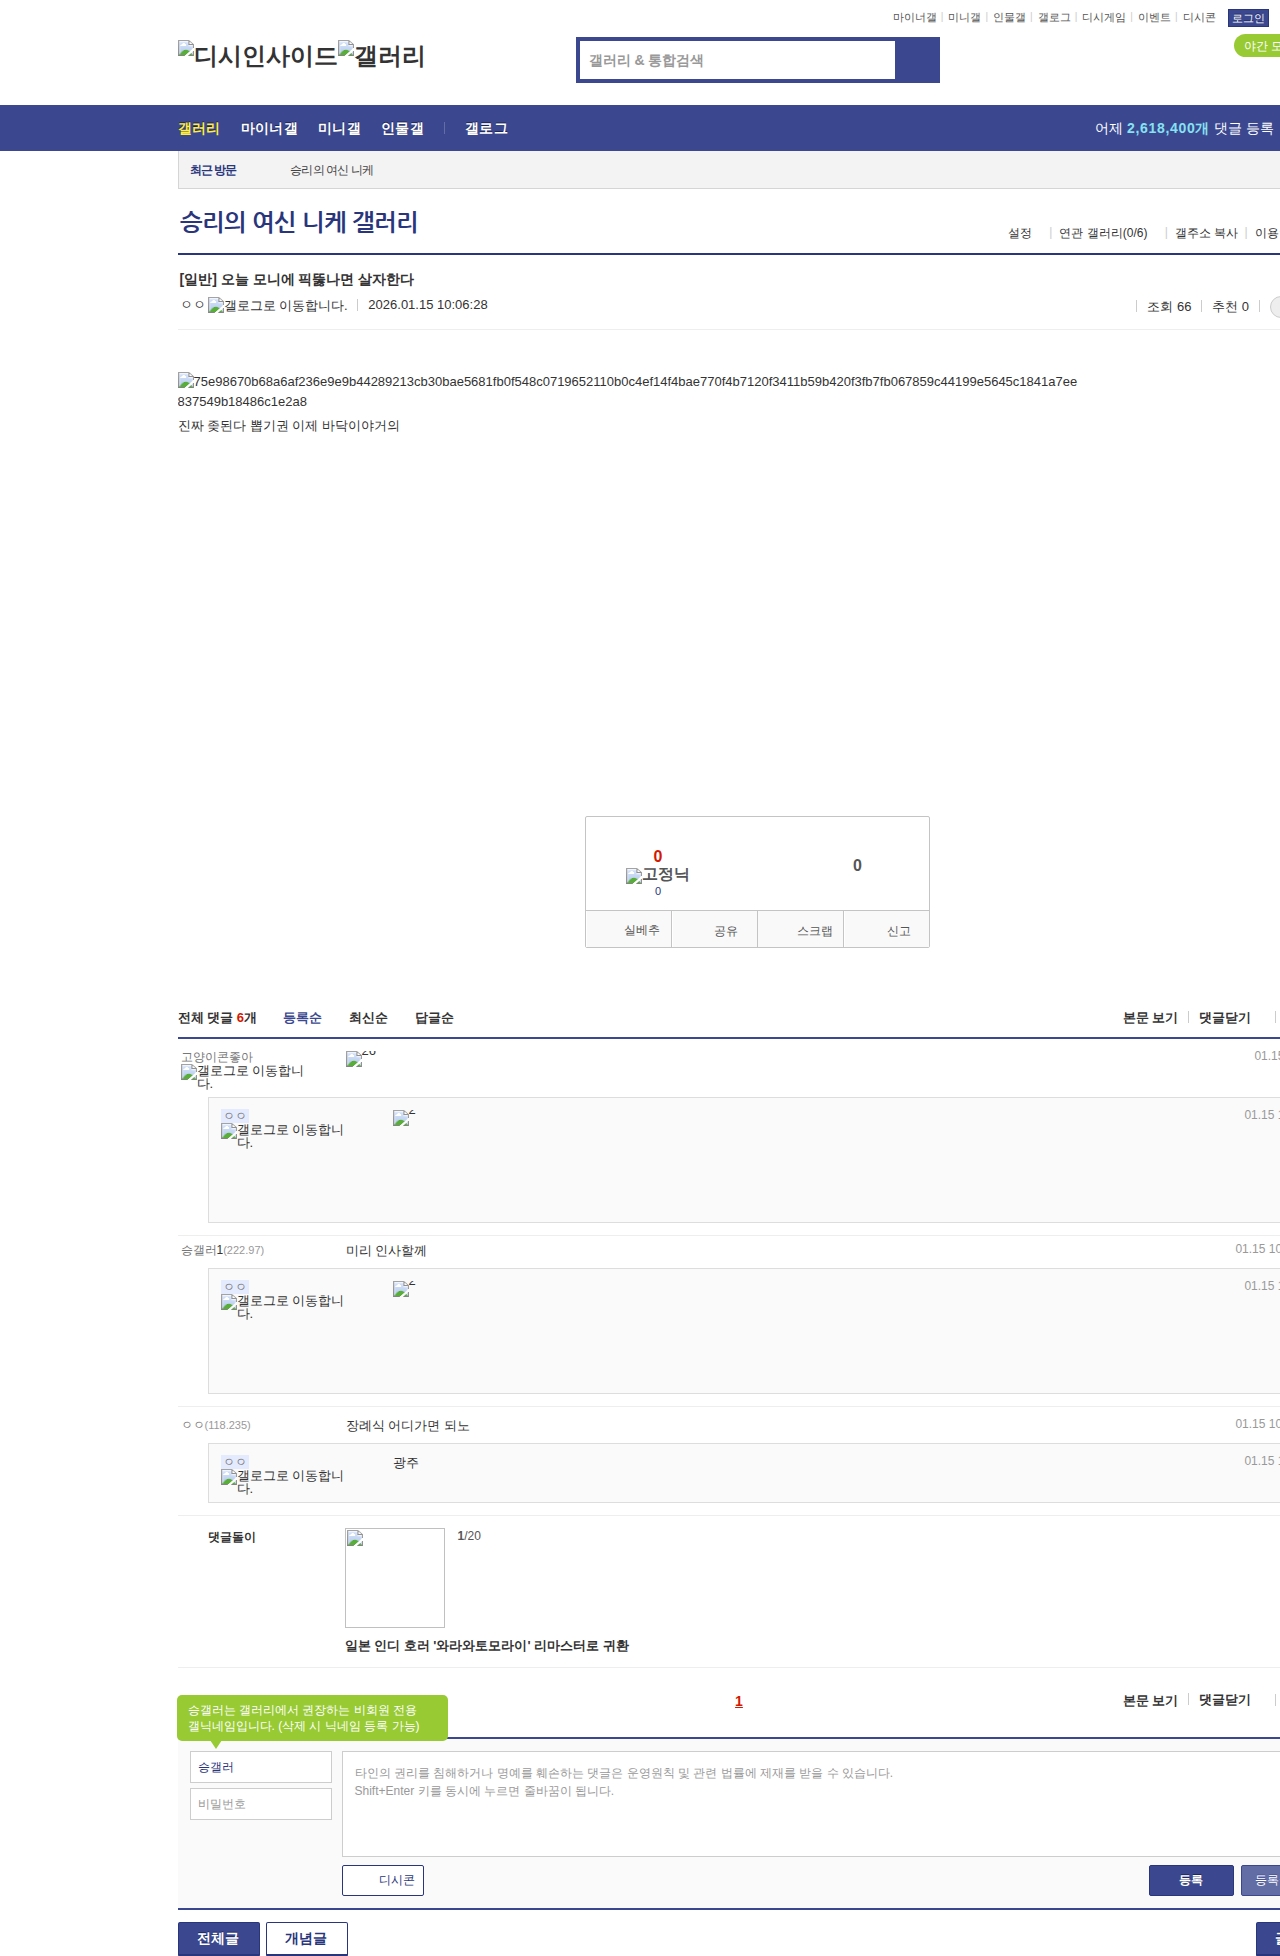
Task: Focus the 갤러리 & 통합검색 search field
Action: (737, 60)
